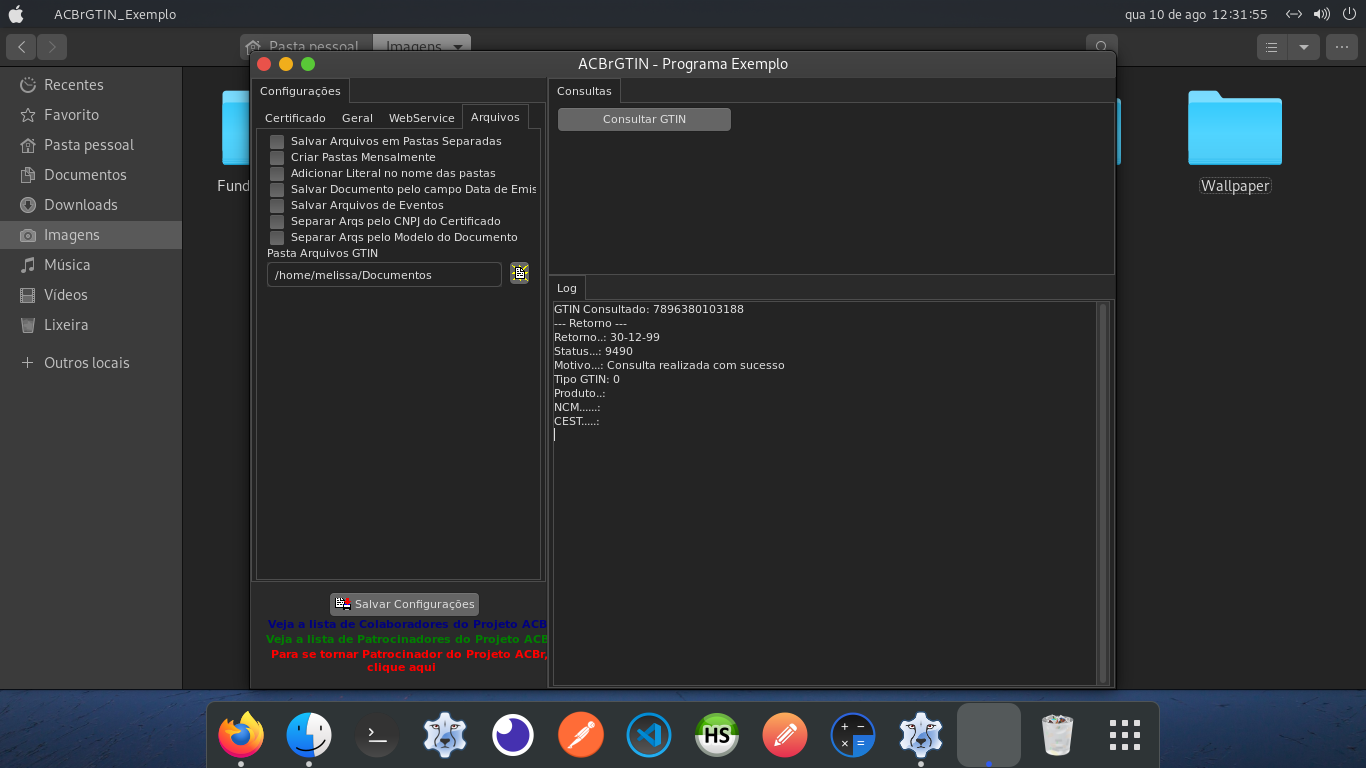Viewport: 1366px width, 768px height.
Task: Toggle Adicionar Literal no nome das pastas
Action: pyautogui.click(x=277, y=174)
